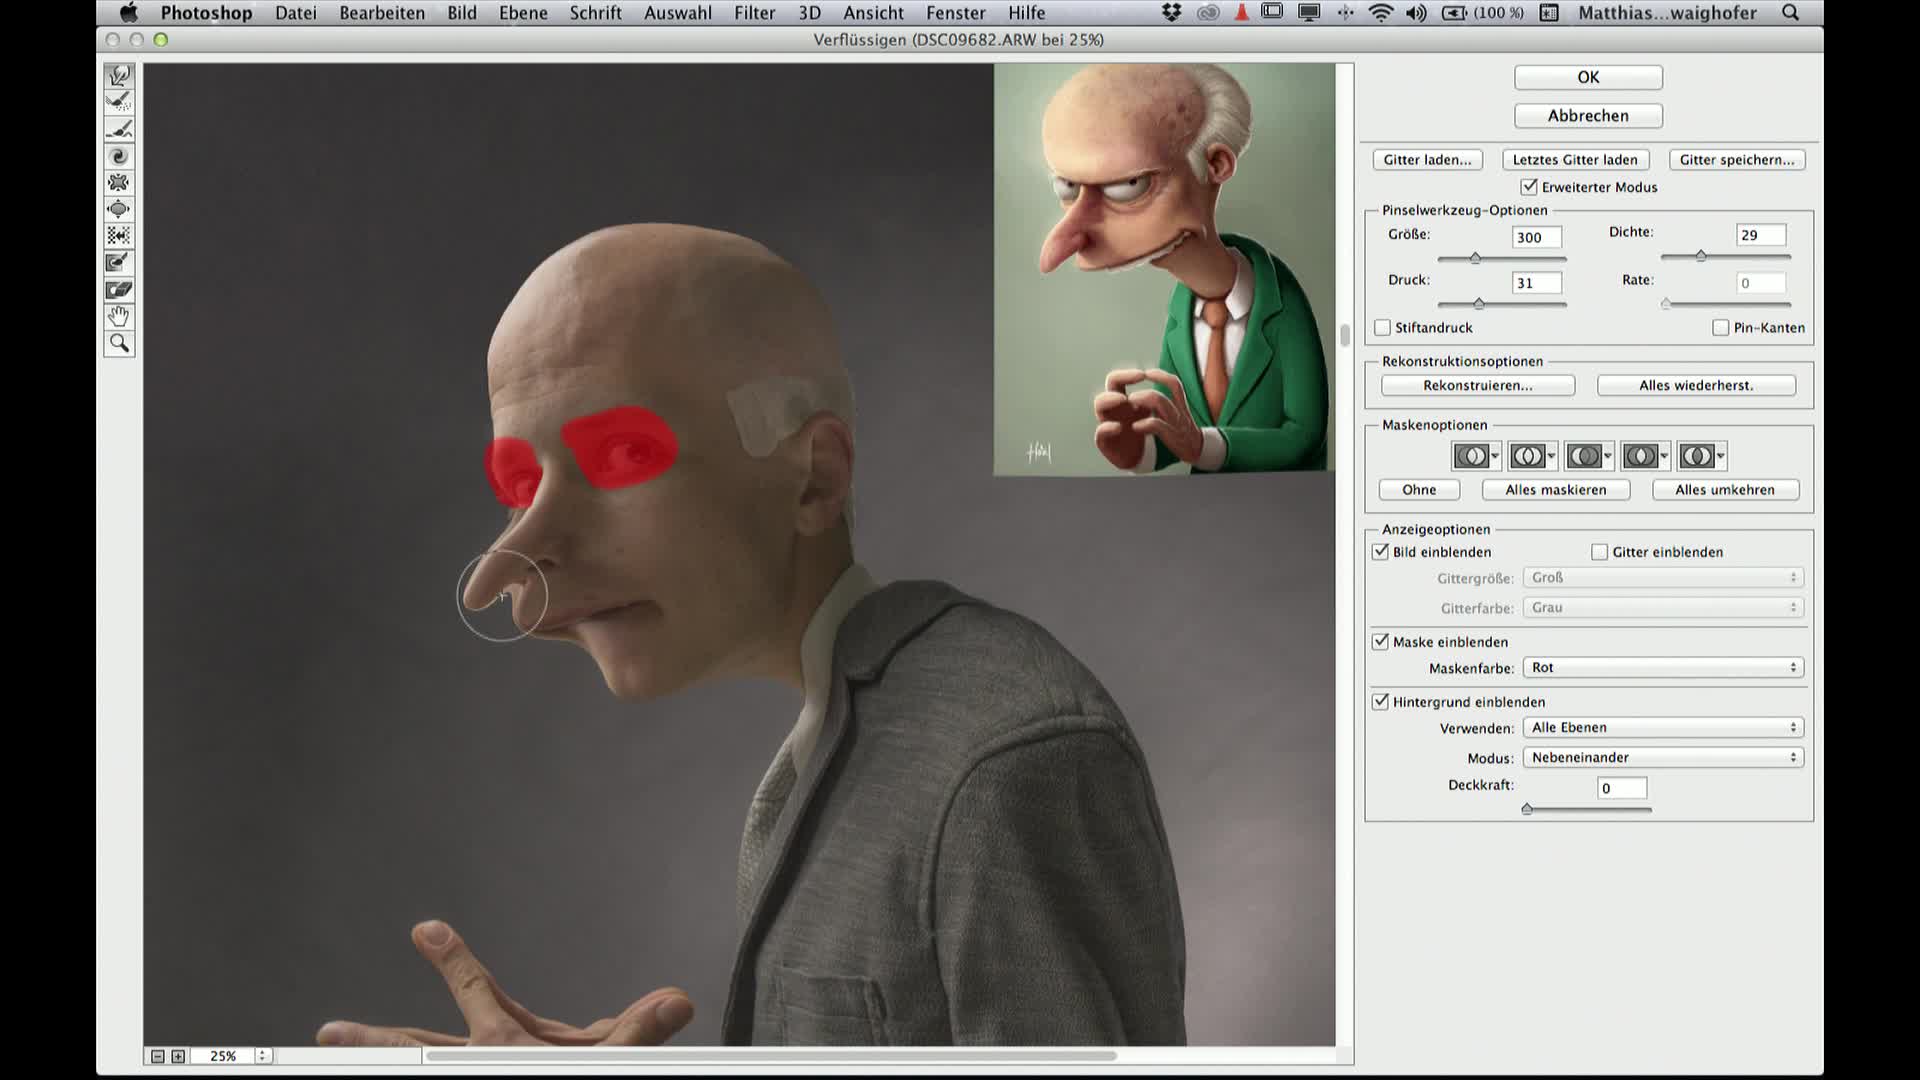Screen dimensions: 1920x1080
Task: Open the zoom level stepper next to 25%
Action: (263, 1056)
